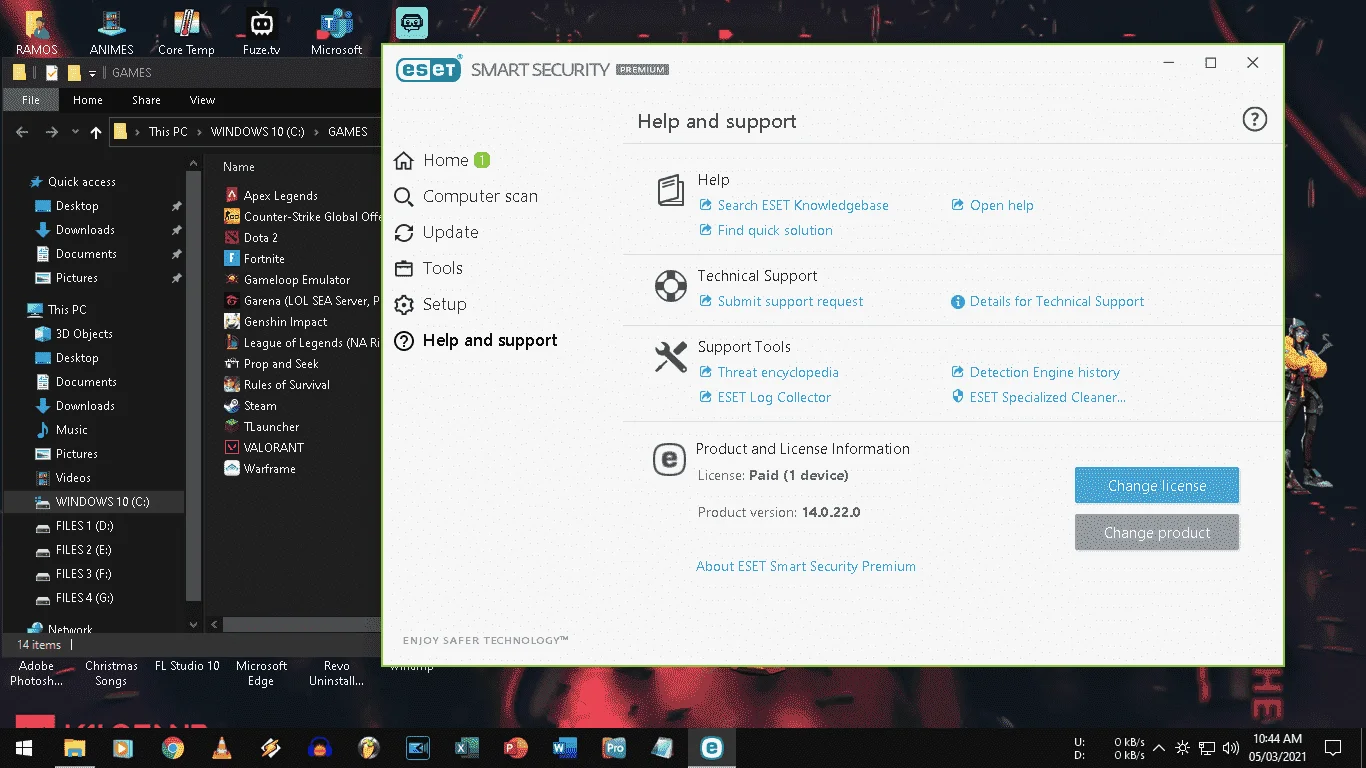Image resolution: width=1366 pixels, height=768 pixels.
Task: Open quick access toolbar dropdown arrow
Action: click(92, 73)
